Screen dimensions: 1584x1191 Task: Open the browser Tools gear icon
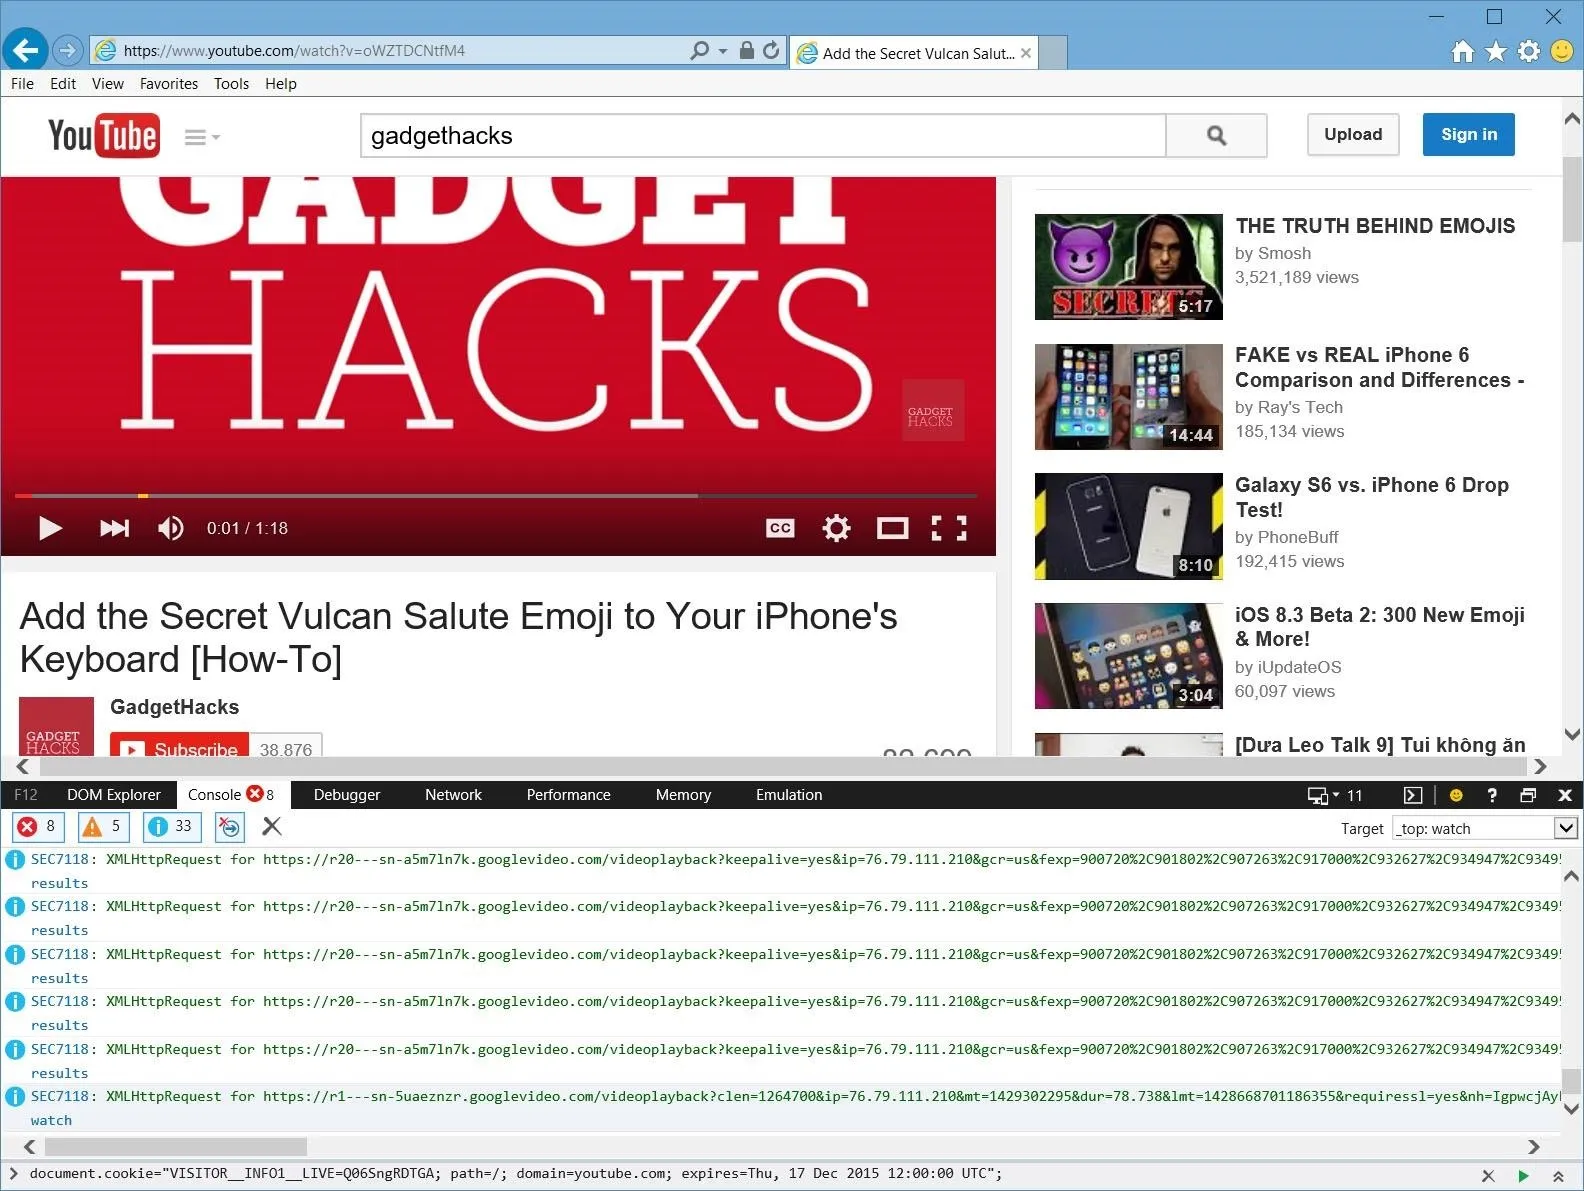click(1529, 51)
